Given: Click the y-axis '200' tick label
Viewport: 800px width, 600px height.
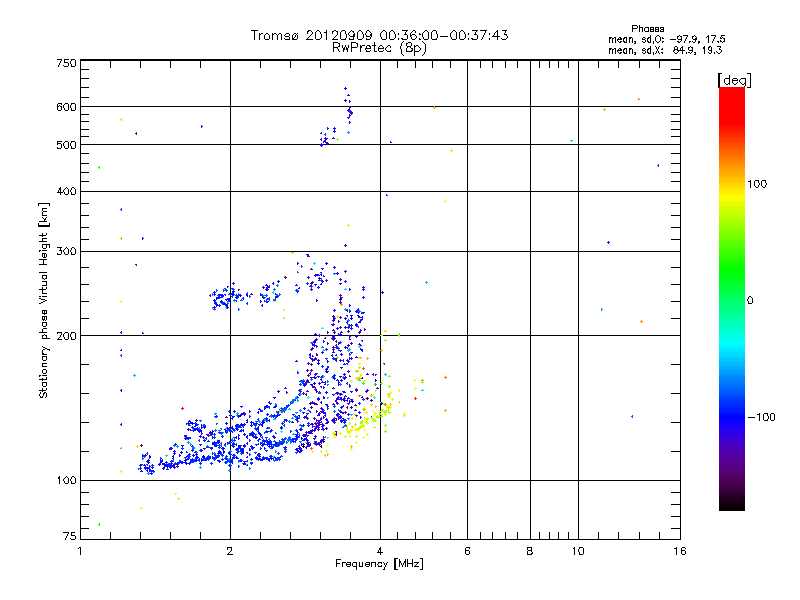Looking at the screenshot, I should coord(66,336).
